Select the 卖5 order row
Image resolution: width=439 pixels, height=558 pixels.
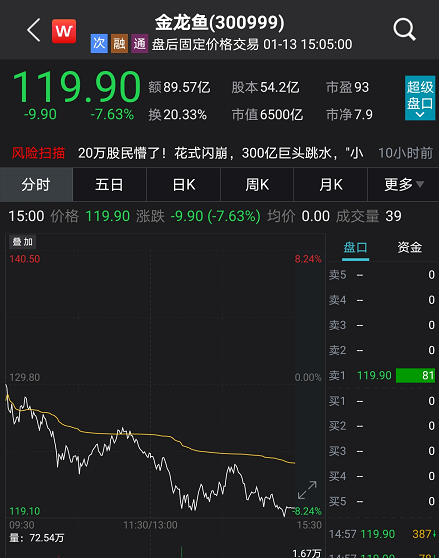[x=382, y=275]
